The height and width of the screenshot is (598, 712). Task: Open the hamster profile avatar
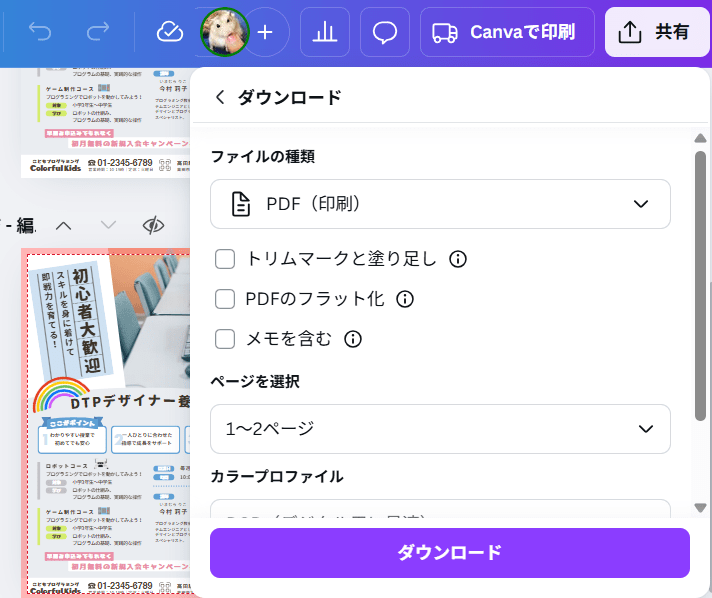click(225, 32)
